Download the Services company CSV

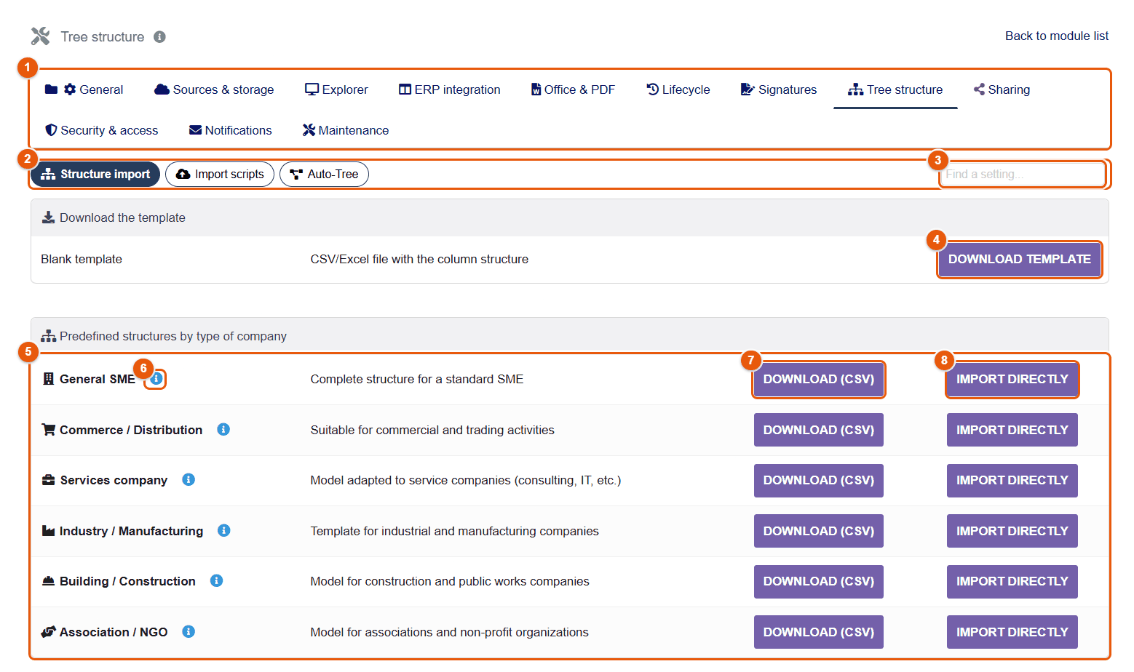point(819,480)
